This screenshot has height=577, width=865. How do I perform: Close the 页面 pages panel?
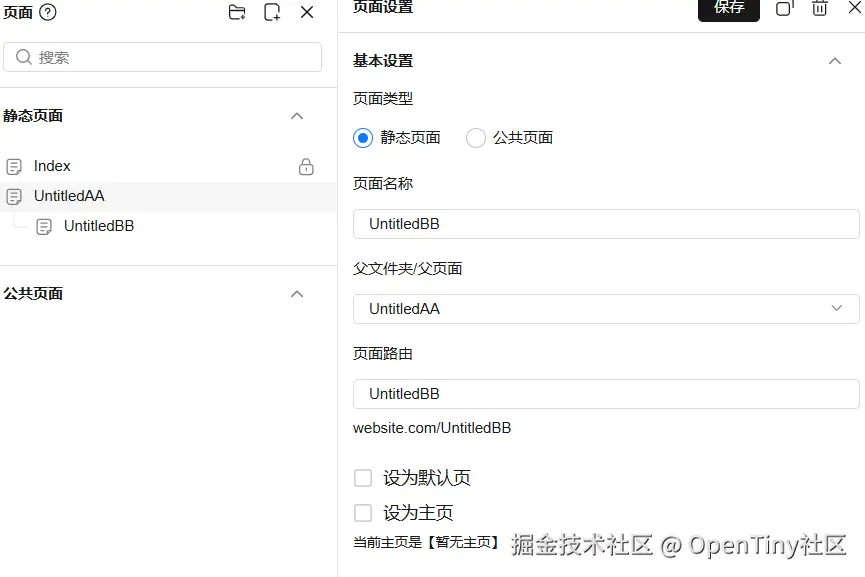tap(307, 12)
